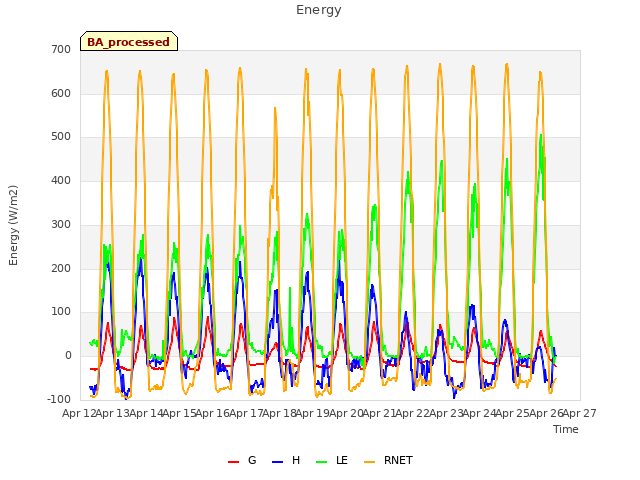The width and height of the screenshot is (640, 480).
Task: Click the orange RNET legend color marker
Action: click(x=369, y=462)
